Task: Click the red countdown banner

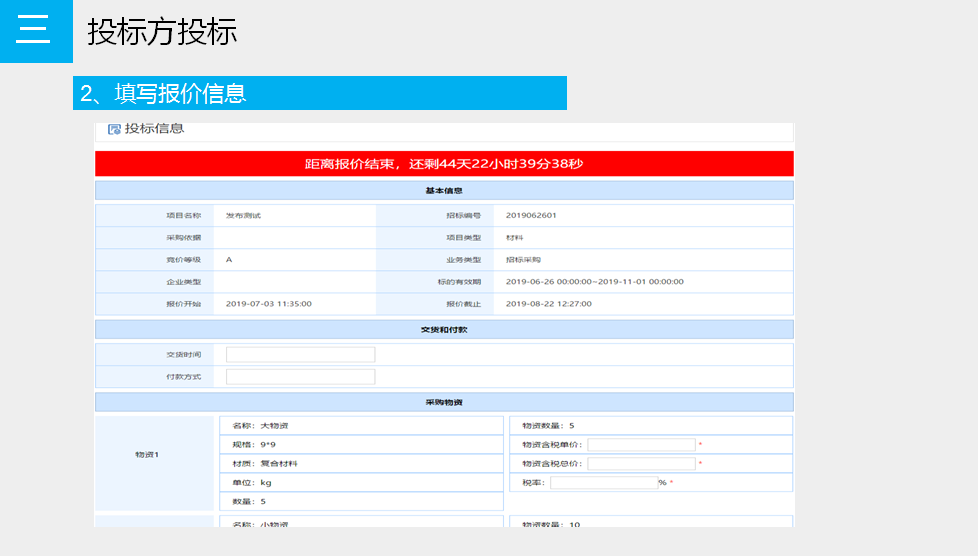Action: point(444,164)
